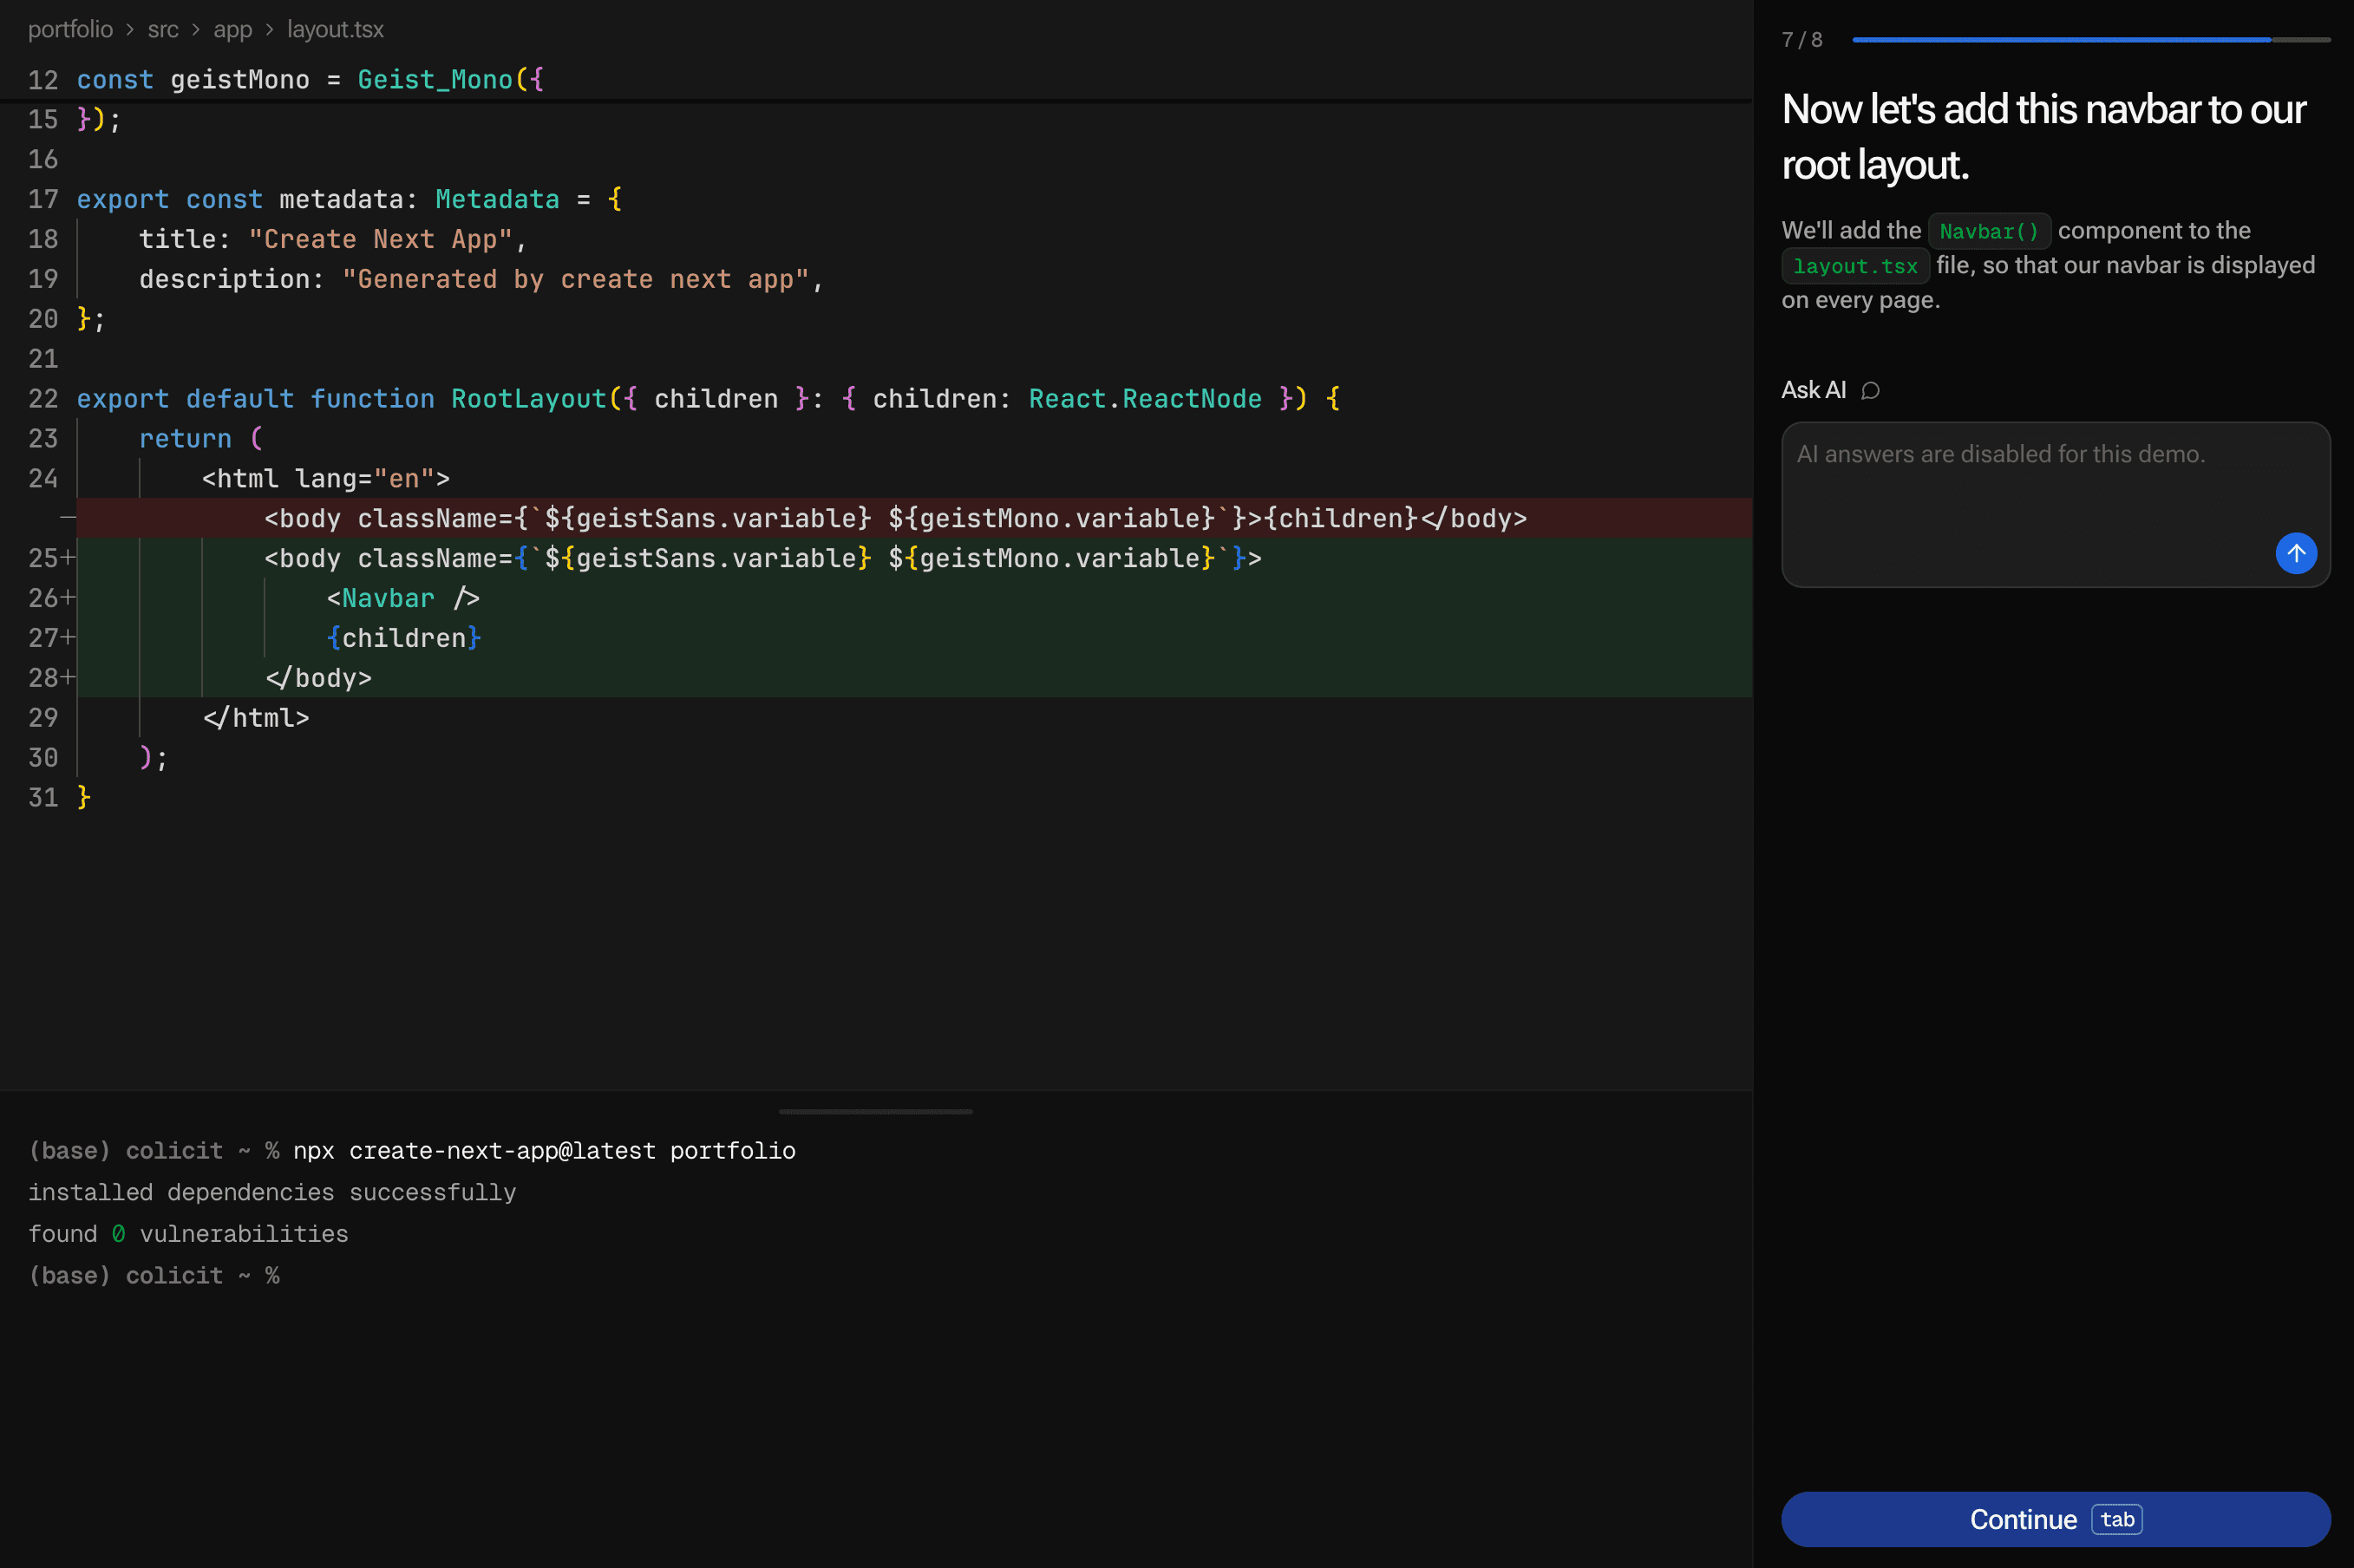Click the last terminal prompt line
This screenshot has width=2354, height=1568.
154,1276
